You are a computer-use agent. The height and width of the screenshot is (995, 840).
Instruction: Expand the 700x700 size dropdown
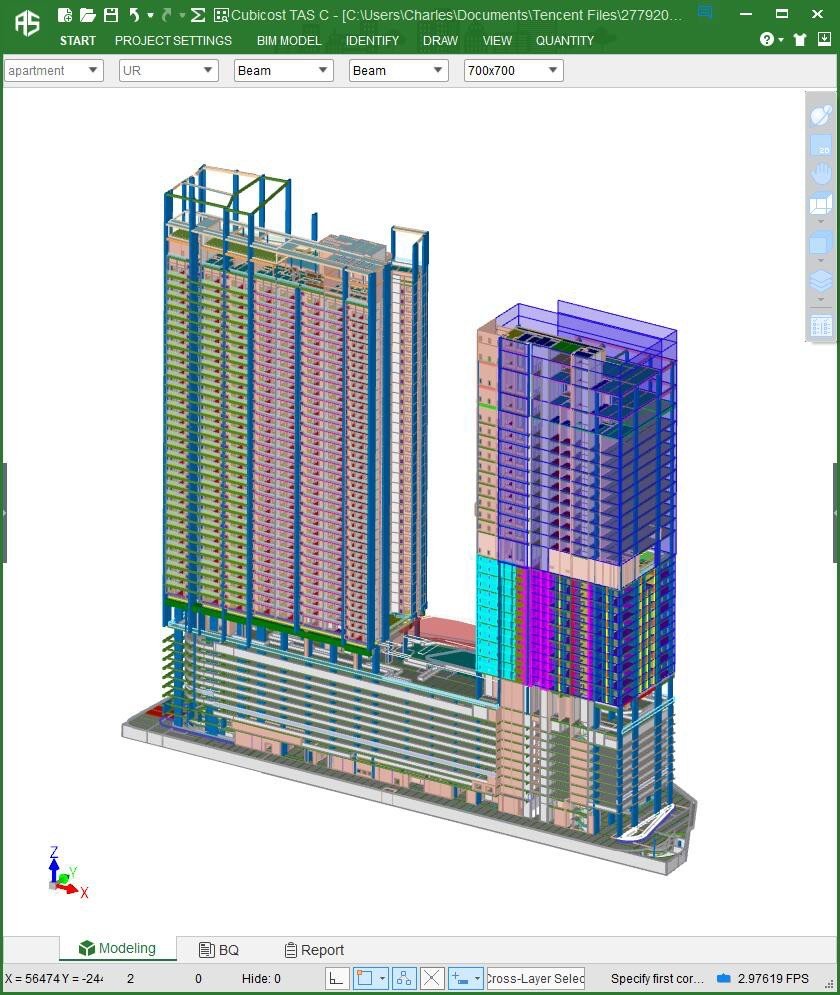pyautogui.click(x=513, y=71)
